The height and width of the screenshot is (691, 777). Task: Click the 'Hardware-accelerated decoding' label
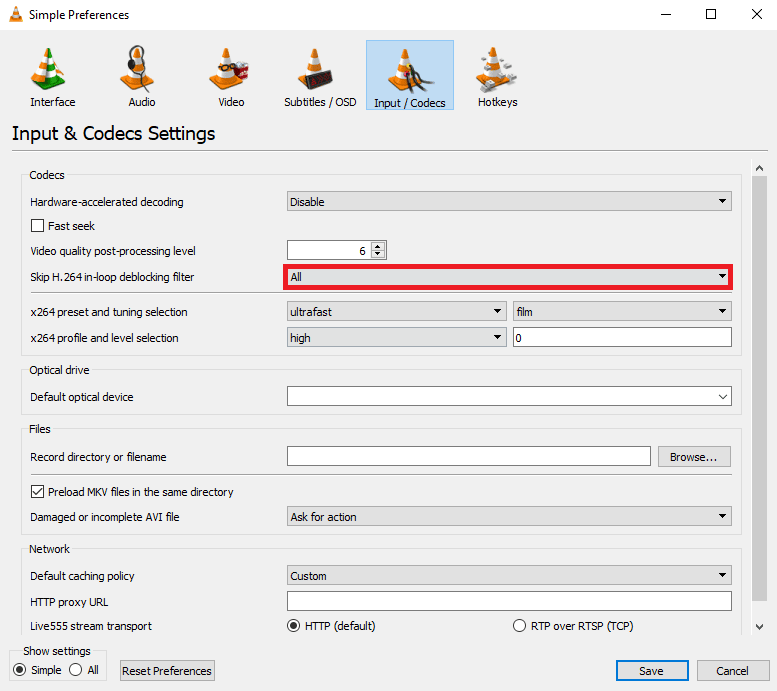tap(107, 202)
